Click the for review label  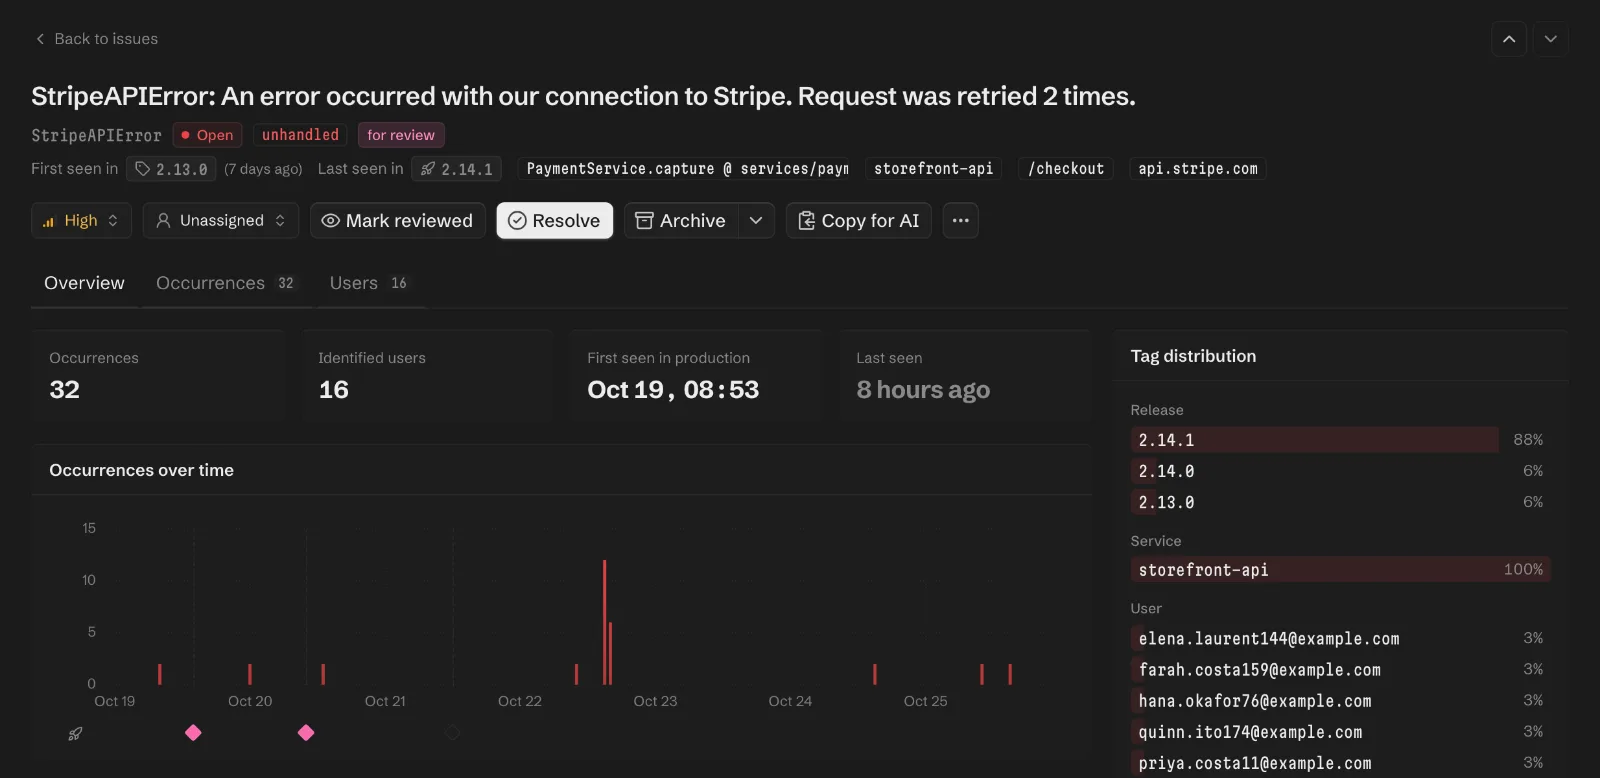click(401, 135)
